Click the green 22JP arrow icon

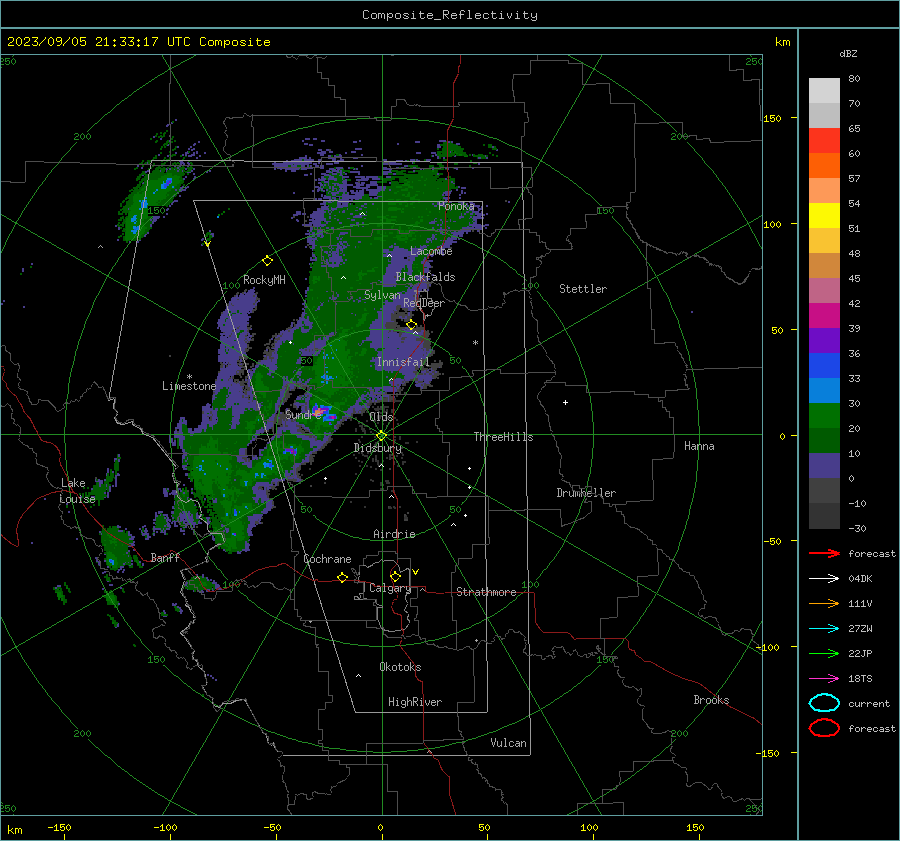(824, 653)
